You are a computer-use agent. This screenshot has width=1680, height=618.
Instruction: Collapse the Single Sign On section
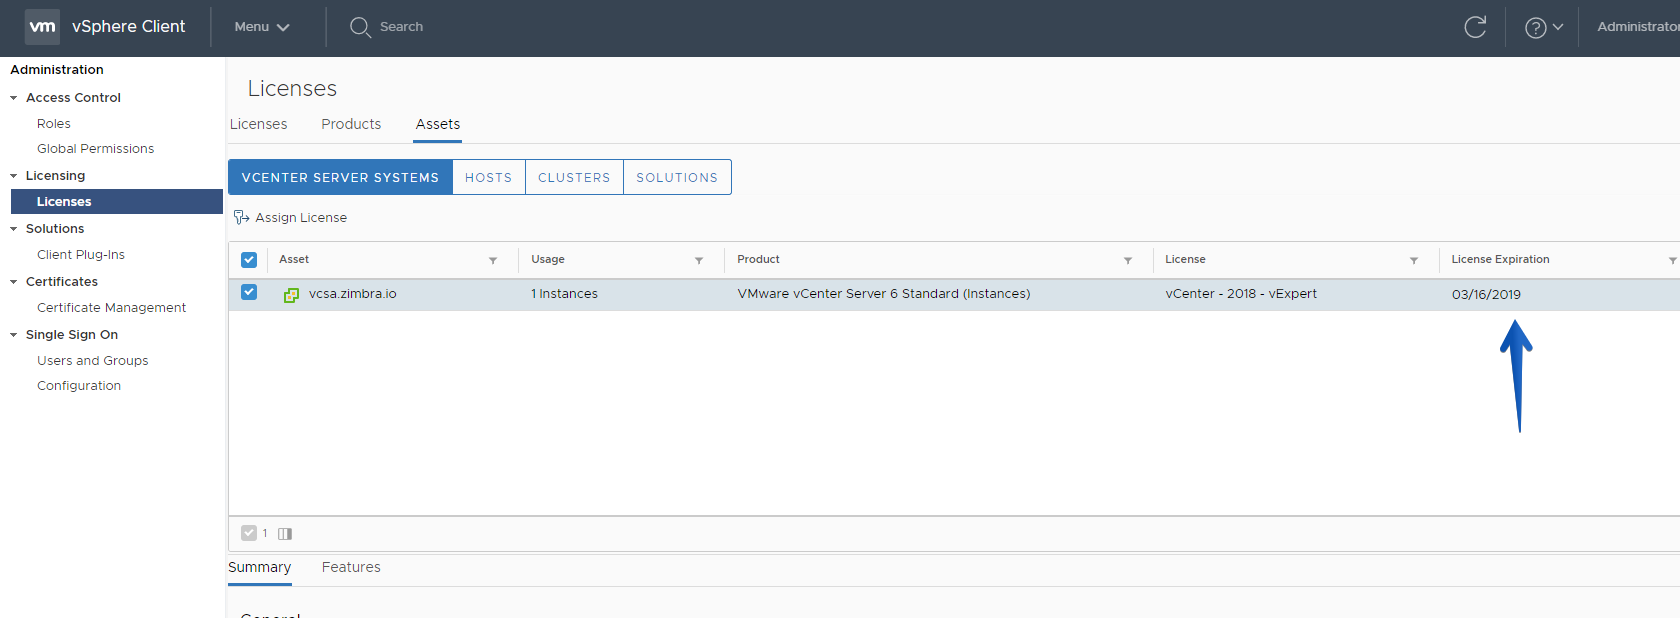[14, 335]
